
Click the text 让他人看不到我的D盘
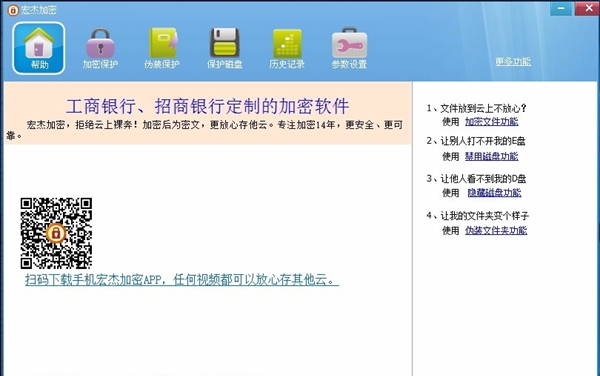pyautogui.click(x=483, y=179)
